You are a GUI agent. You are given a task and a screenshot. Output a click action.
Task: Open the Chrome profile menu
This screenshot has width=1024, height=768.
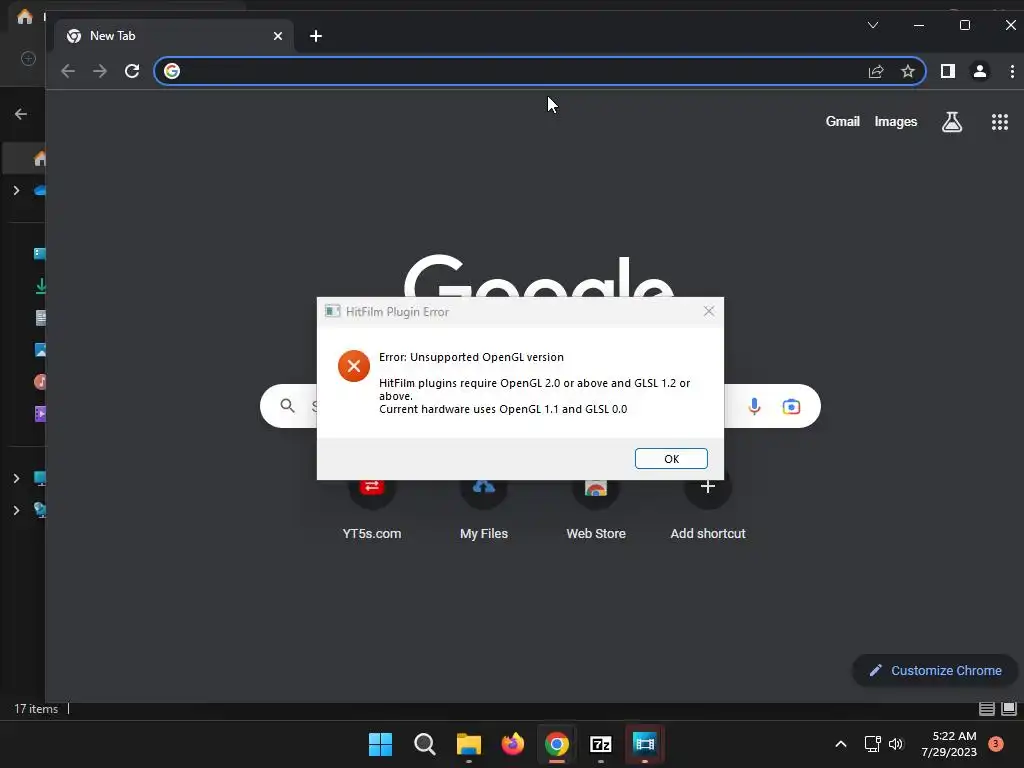[x=980, y=71]
